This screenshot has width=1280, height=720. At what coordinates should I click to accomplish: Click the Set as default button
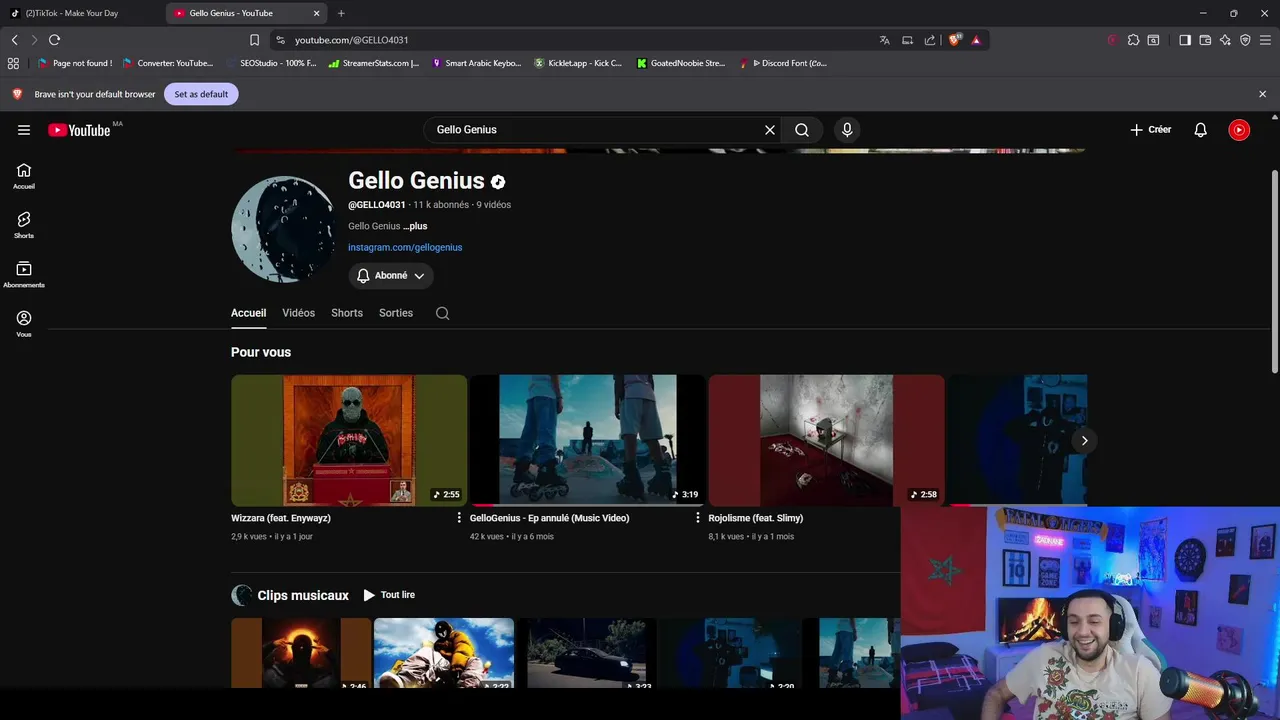tap(201, 94)
